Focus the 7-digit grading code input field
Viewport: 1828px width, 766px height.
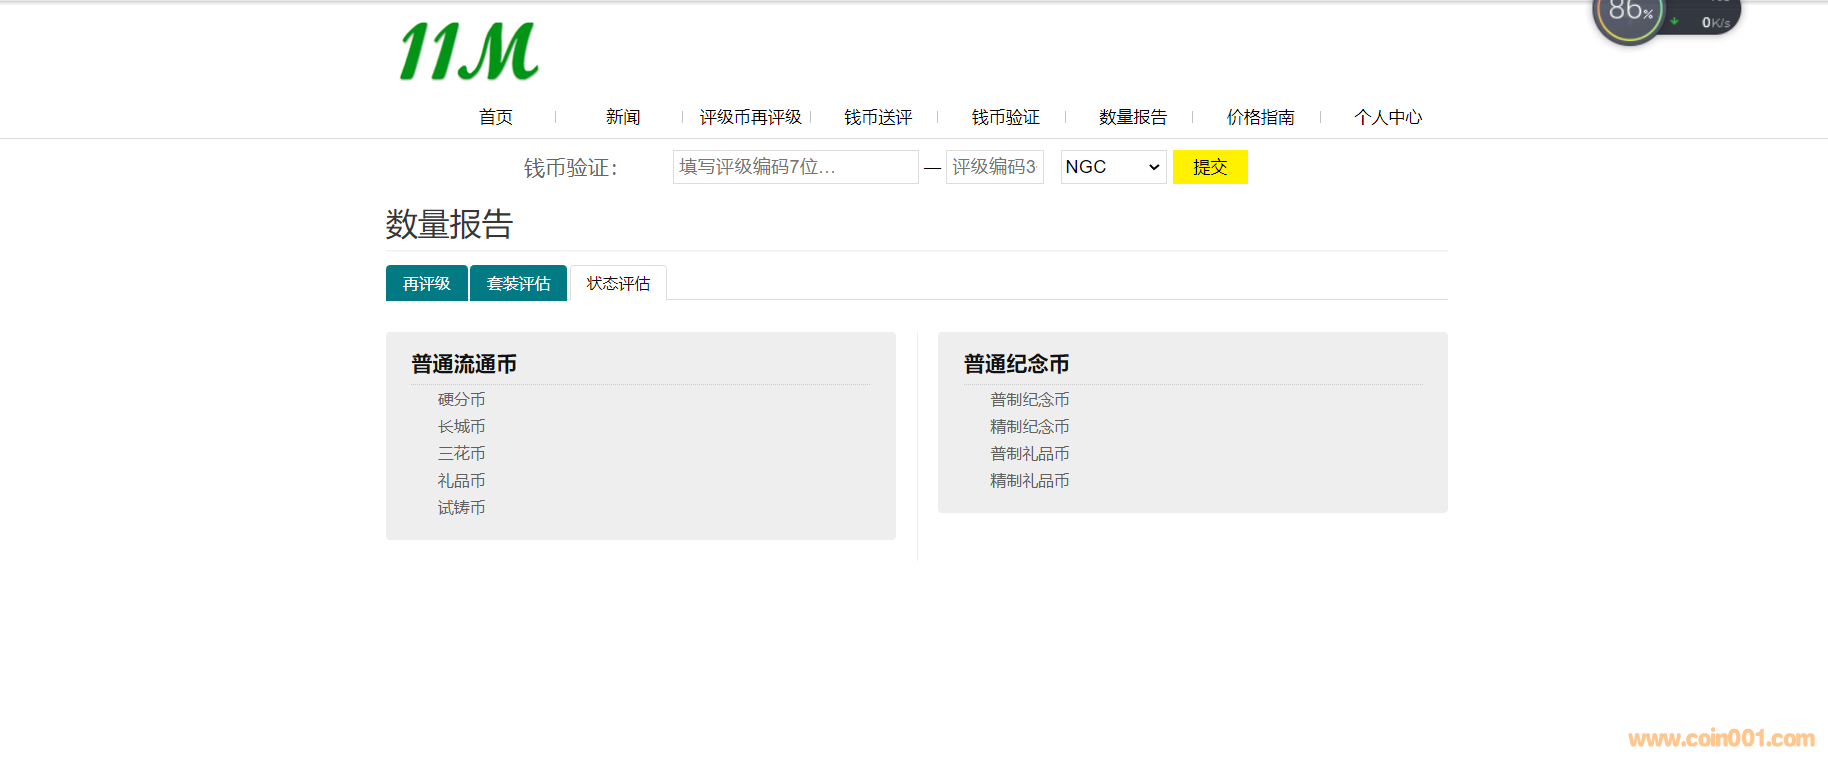[795, 167]
